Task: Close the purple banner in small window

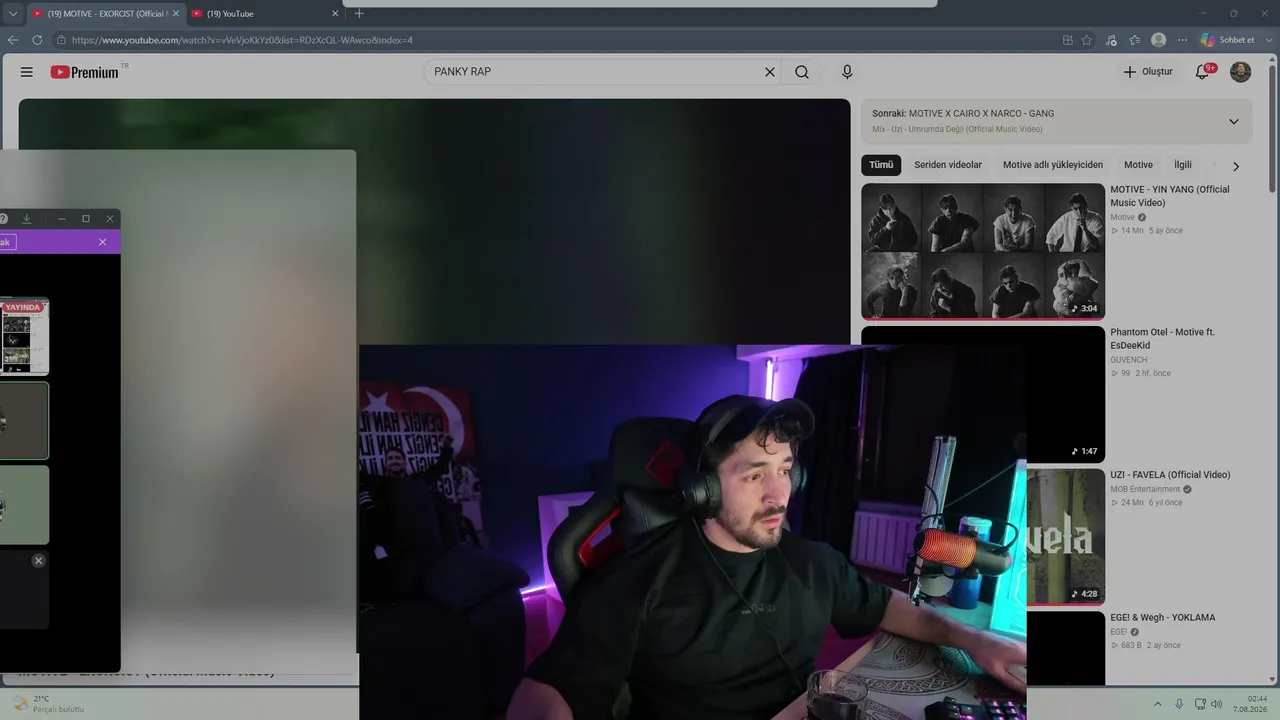Action: tap(102, 242)
